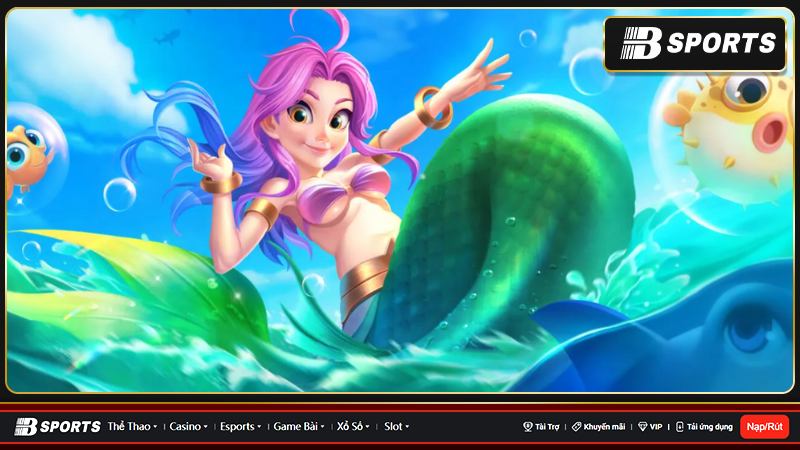Open the Esports menu
Screen dimensions: 800x450
tap(237, 427)
